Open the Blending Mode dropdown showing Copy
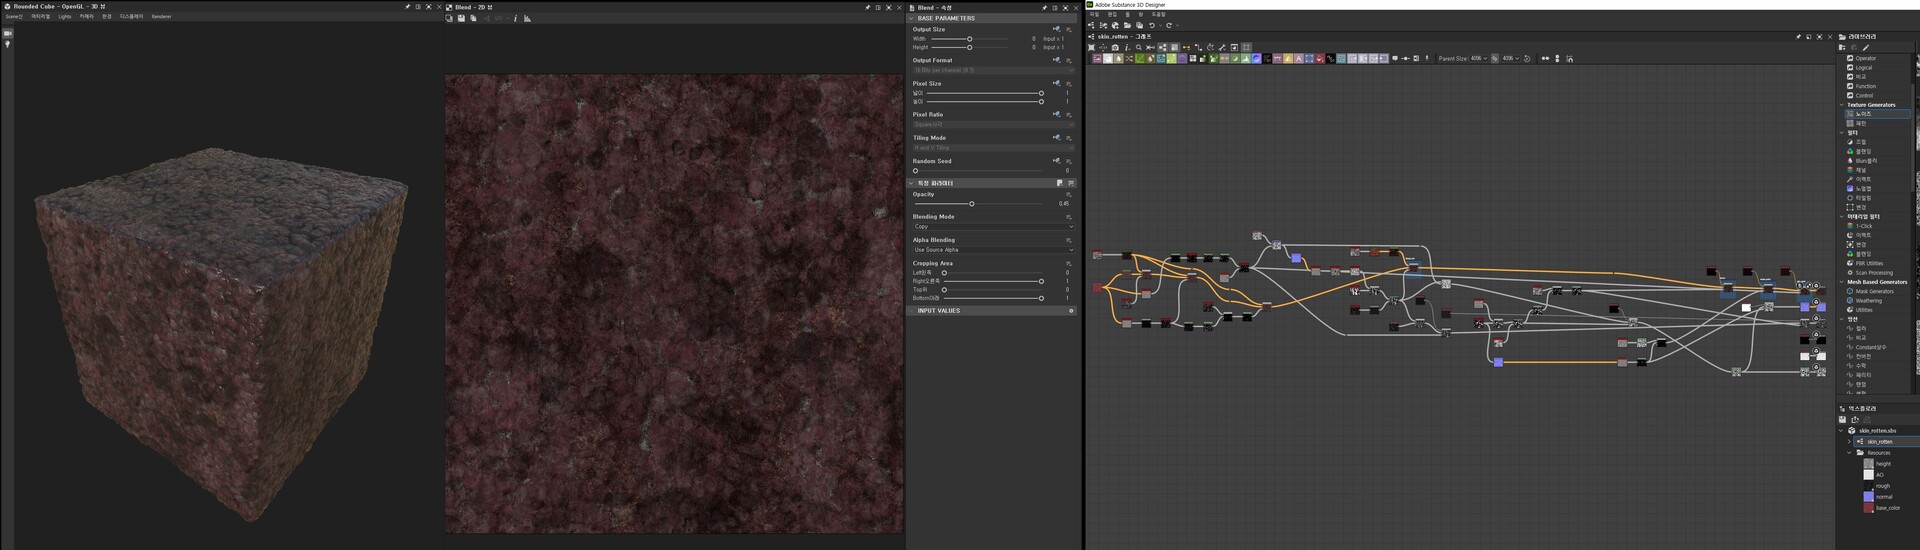 [x=993, y=227]
